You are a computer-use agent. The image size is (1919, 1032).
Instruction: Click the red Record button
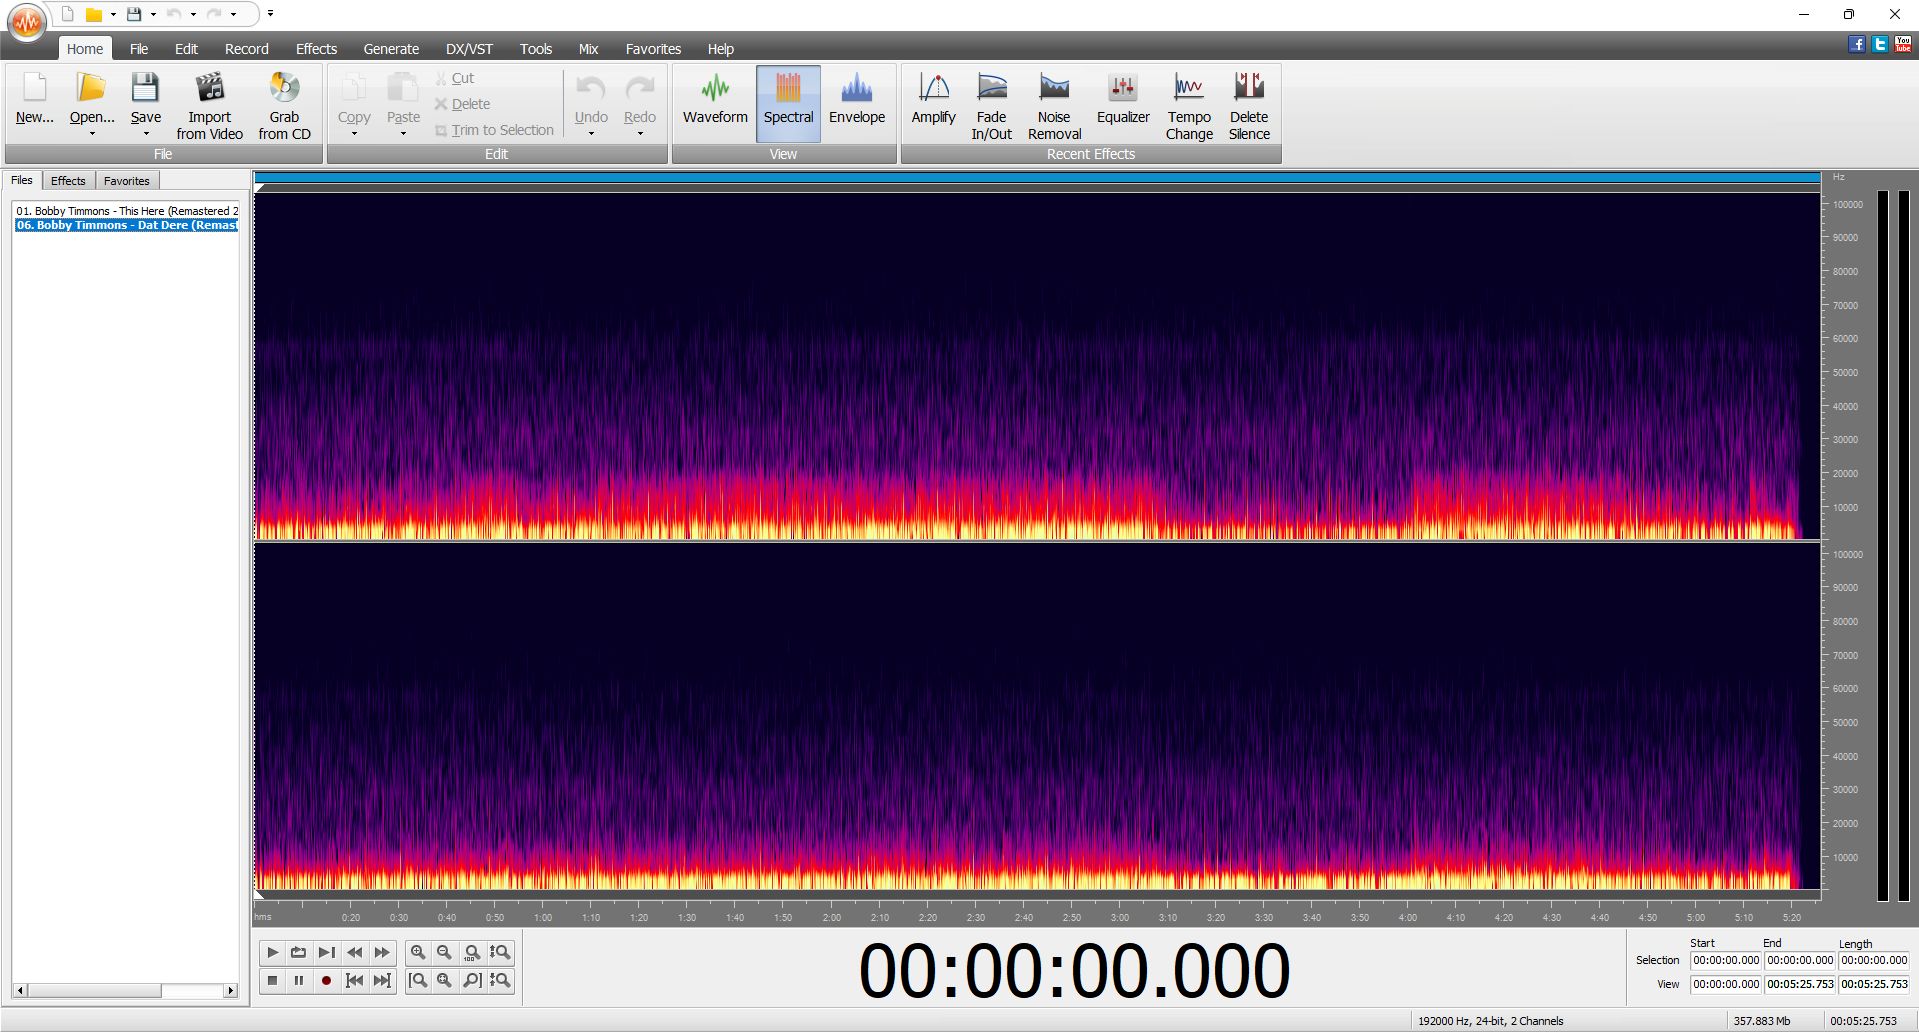(x=326, y=981)
